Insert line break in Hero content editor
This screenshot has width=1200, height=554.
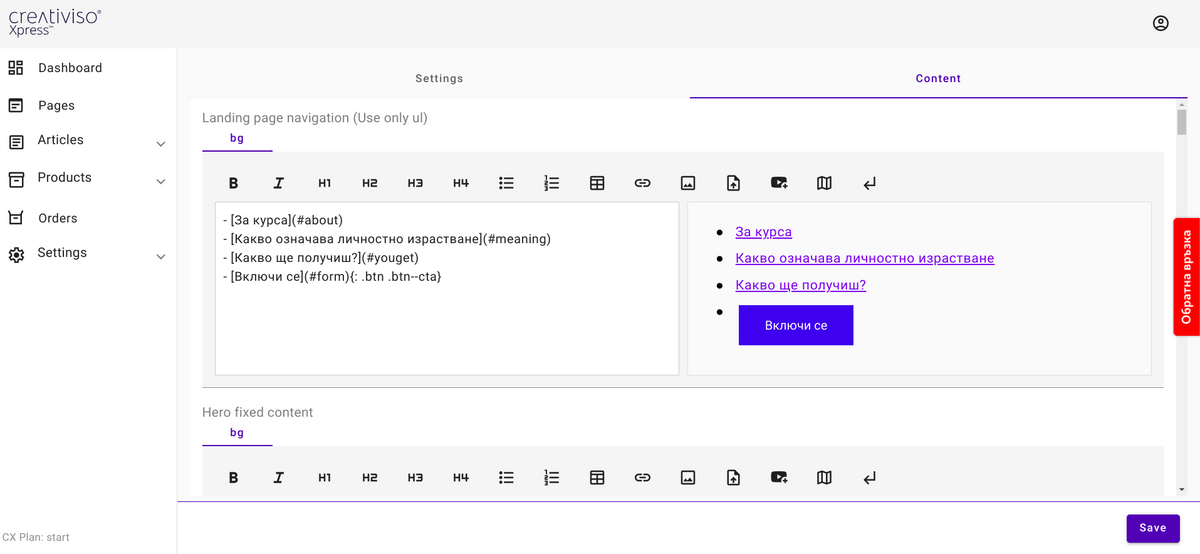(x=870, y=478)
